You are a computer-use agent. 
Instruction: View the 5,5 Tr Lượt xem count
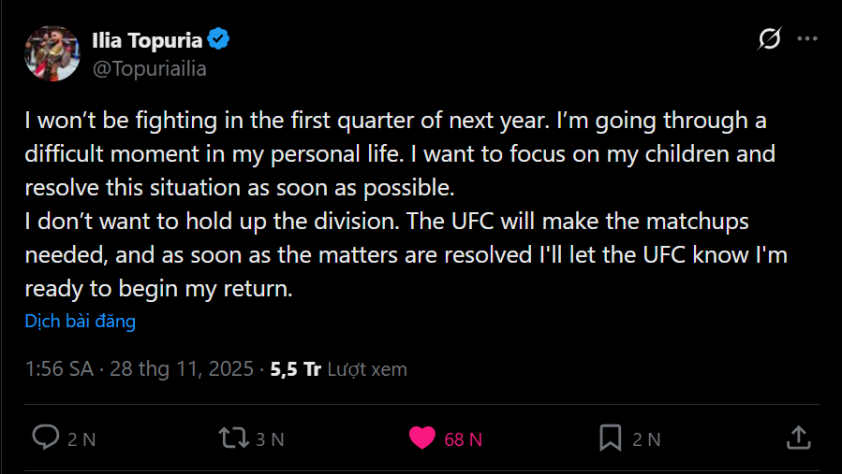(x=338, y=369)
